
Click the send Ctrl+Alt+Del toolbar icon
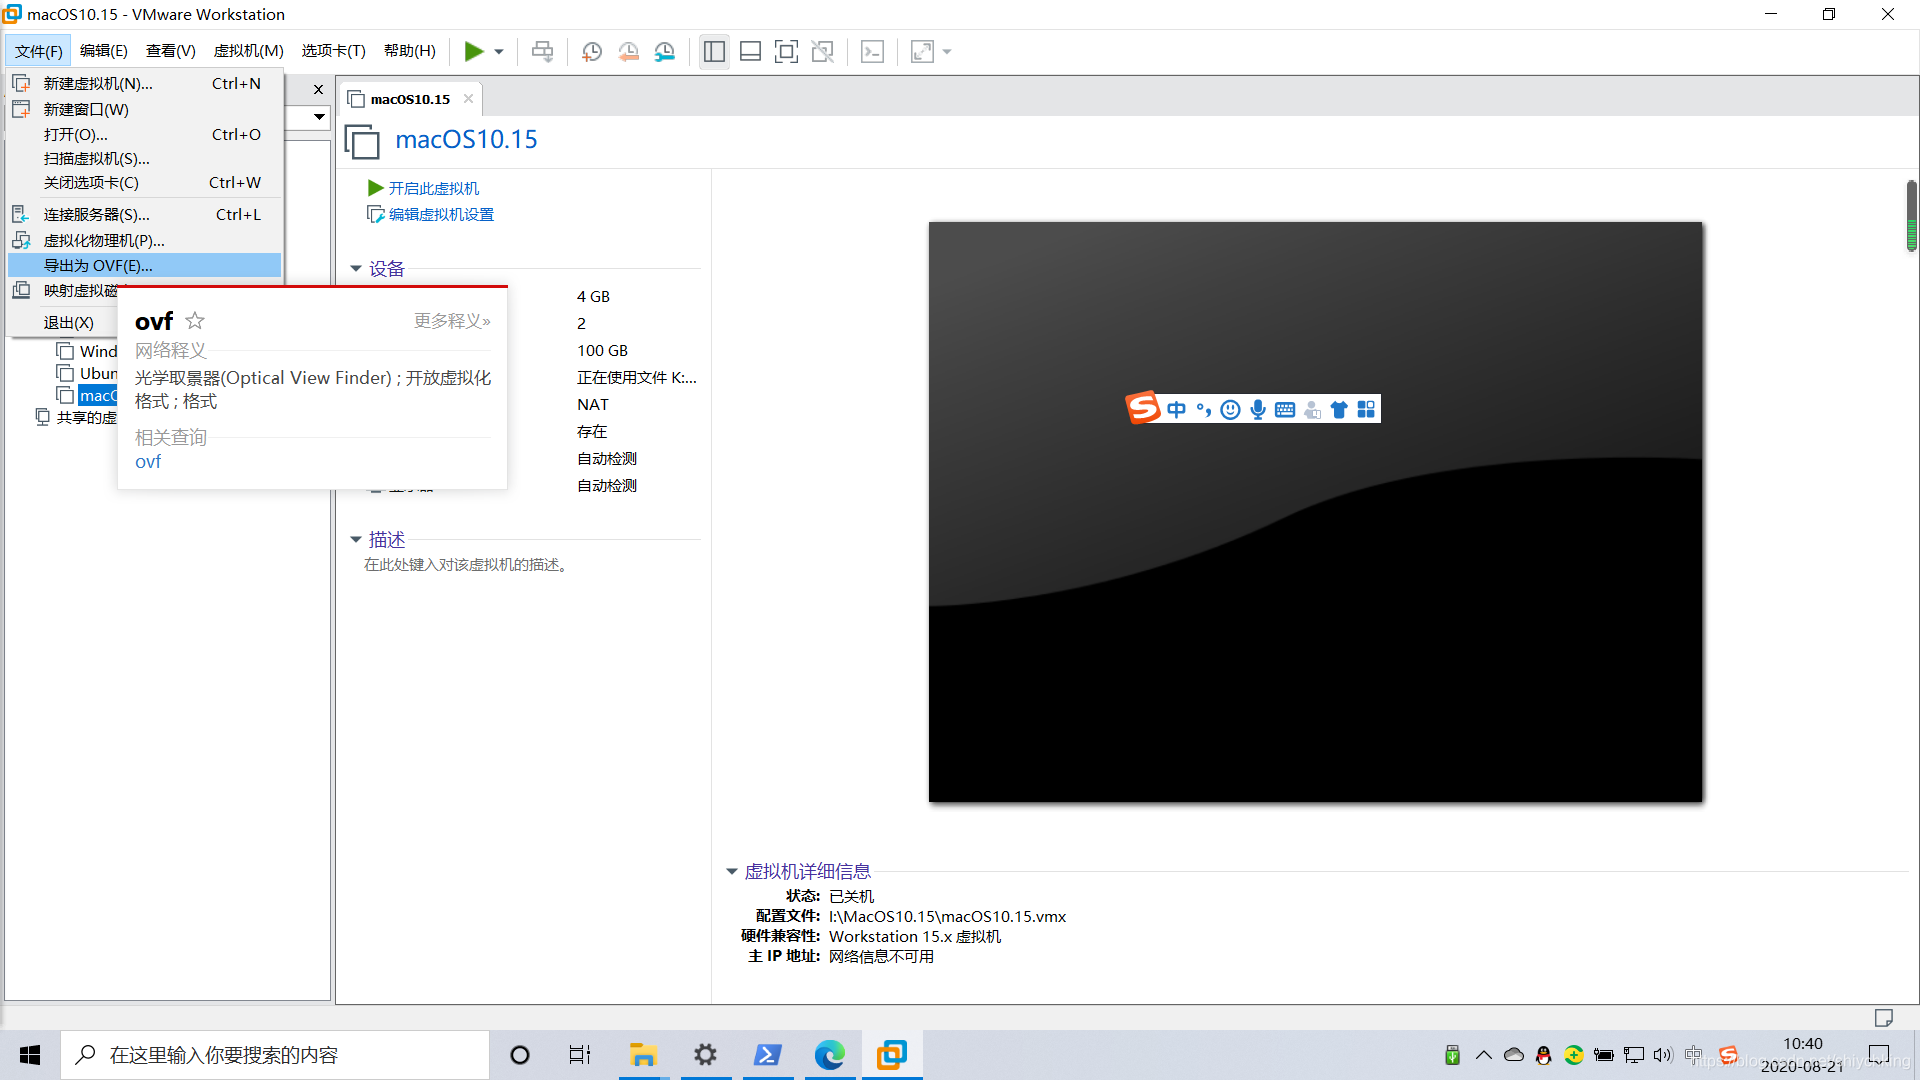(542, 51)
